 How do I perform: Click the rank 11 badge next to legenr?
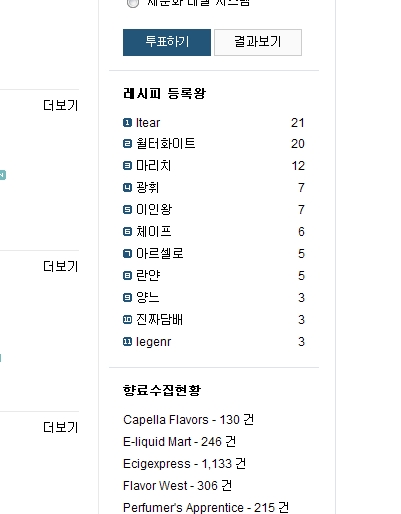pos(127,342)
